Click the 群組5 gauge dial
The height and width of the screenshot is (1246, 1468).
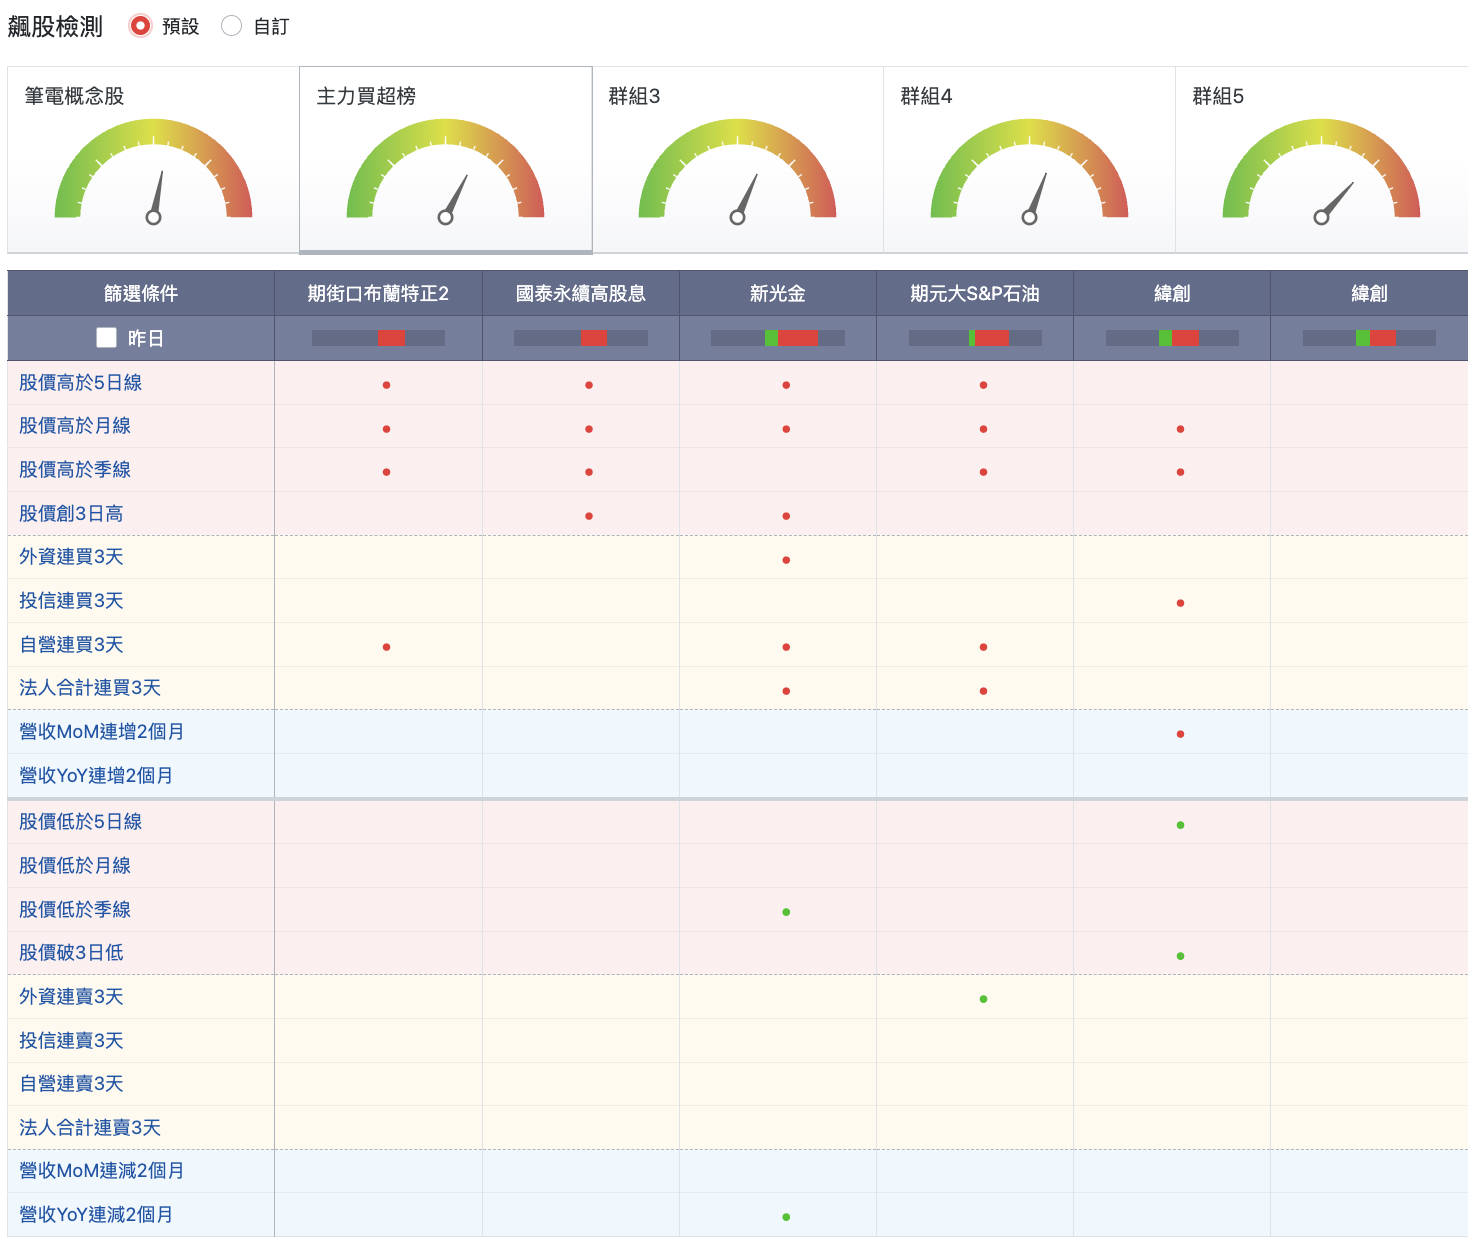tap(1321, 170)
